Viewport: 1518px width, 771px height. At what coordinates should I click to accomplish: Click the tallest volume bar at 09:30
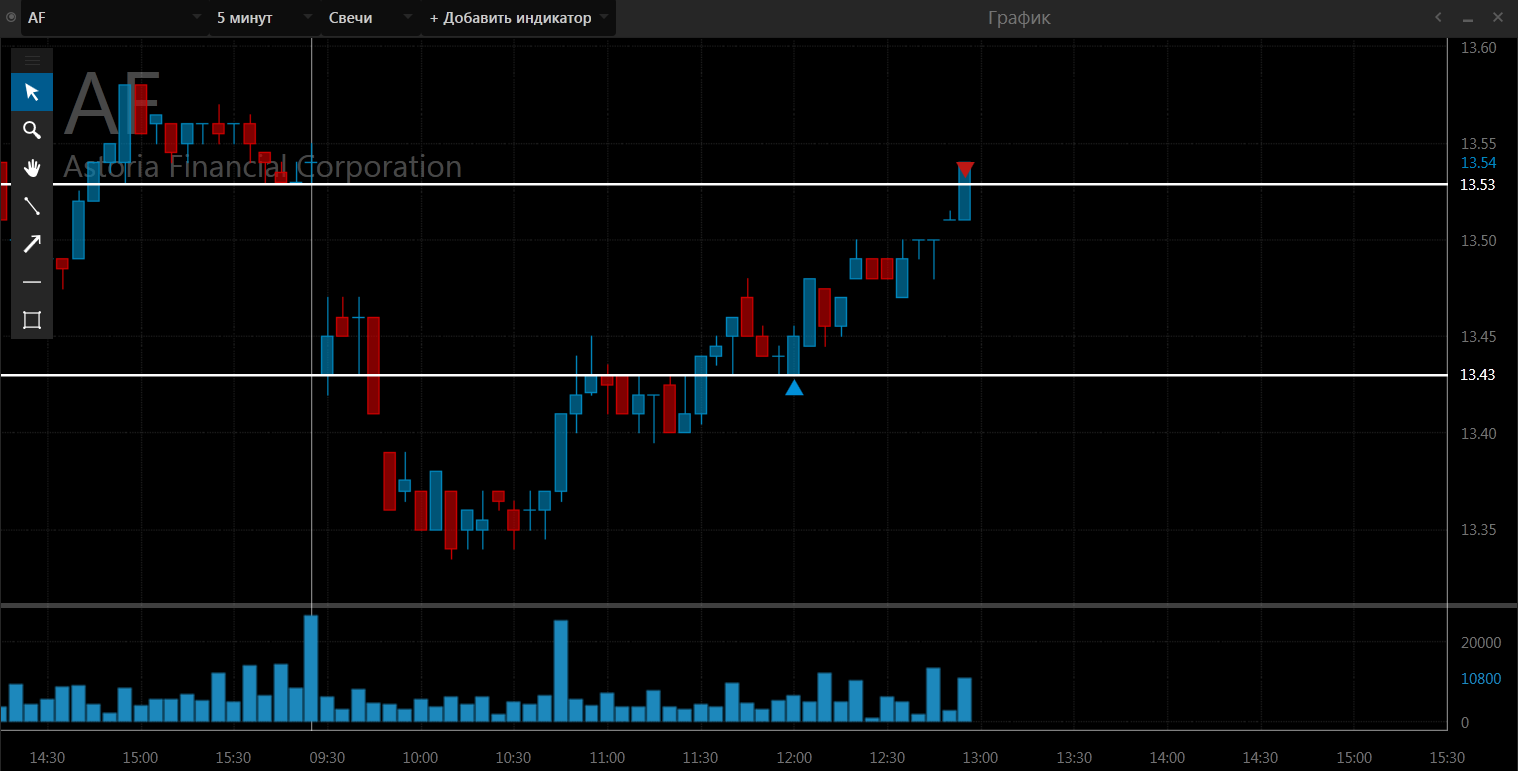[311, 668]
